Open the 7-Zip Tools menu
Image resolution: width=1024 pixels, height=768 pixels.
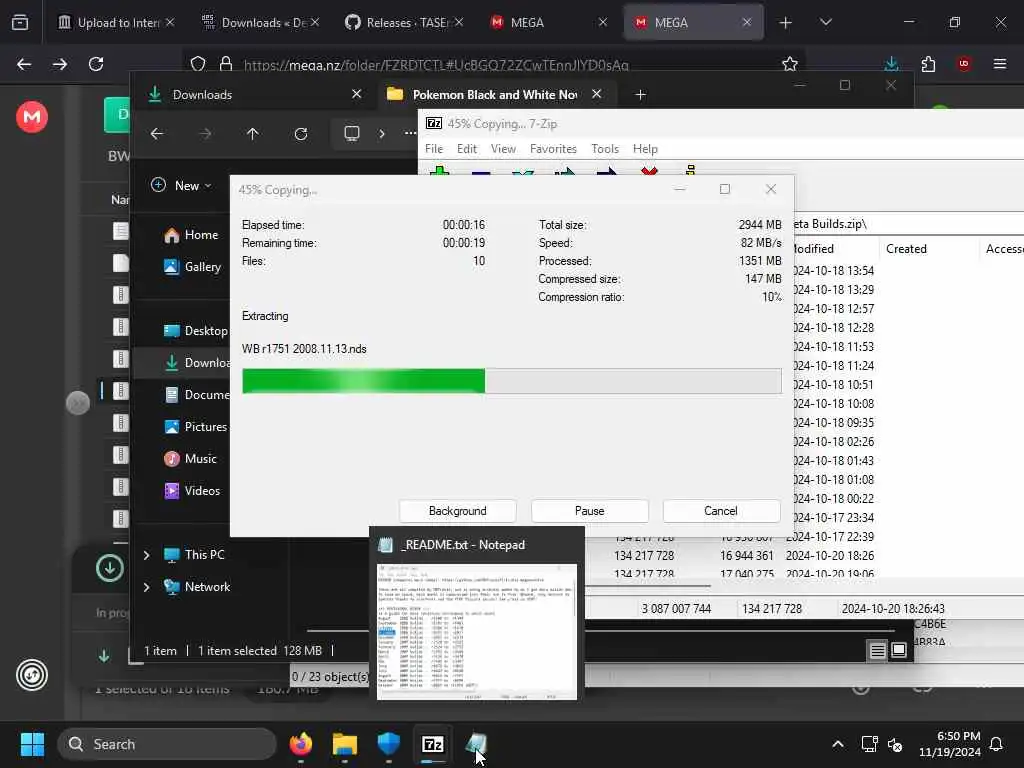tap(605, 149)
